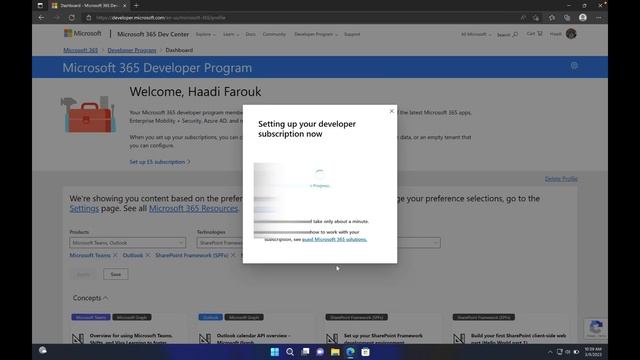Click the site lock icon in address bar
640x360 pixels.
(89, 18)
